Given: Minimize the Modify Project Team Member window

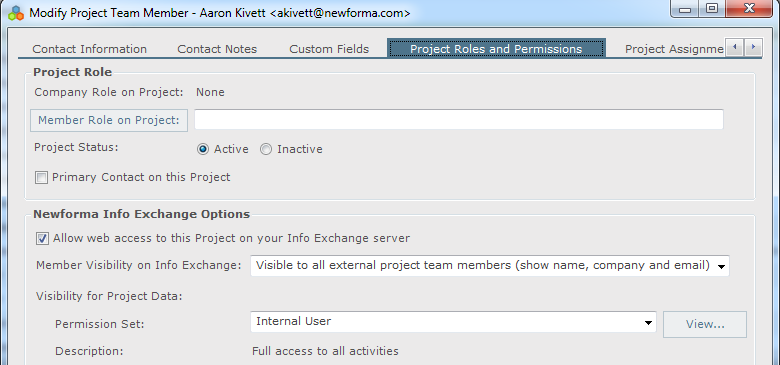Looking at the screenshot, I should tap(684, 8).
